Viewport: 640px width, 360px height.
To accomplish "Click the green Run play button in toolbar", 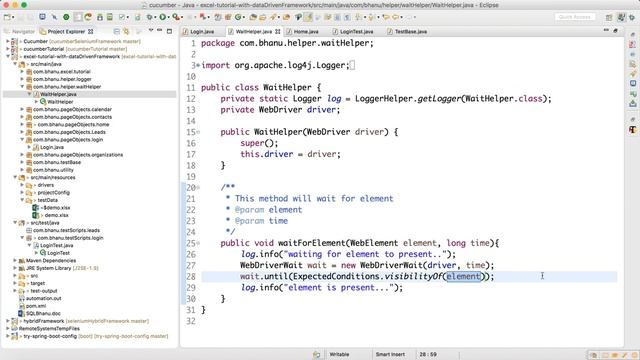I will coord(162,17).
